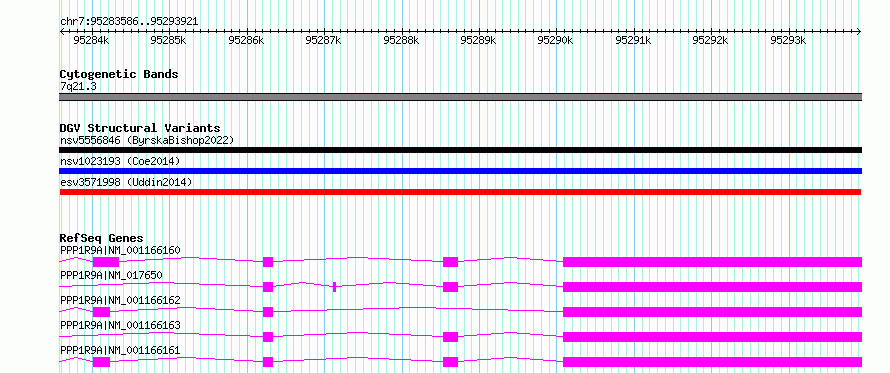Select NM_001166161 exon near 95284k
The image size is (890, 373).
101,362
